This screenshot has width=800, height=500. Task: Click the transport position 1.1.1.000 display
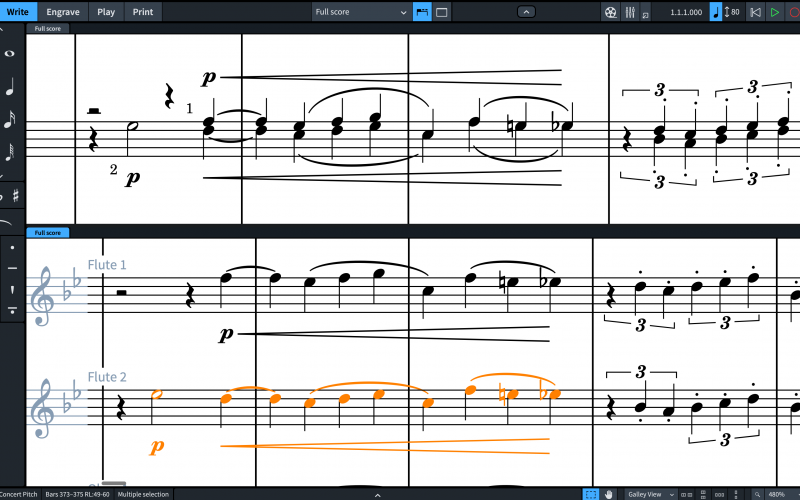click(686, 12)
